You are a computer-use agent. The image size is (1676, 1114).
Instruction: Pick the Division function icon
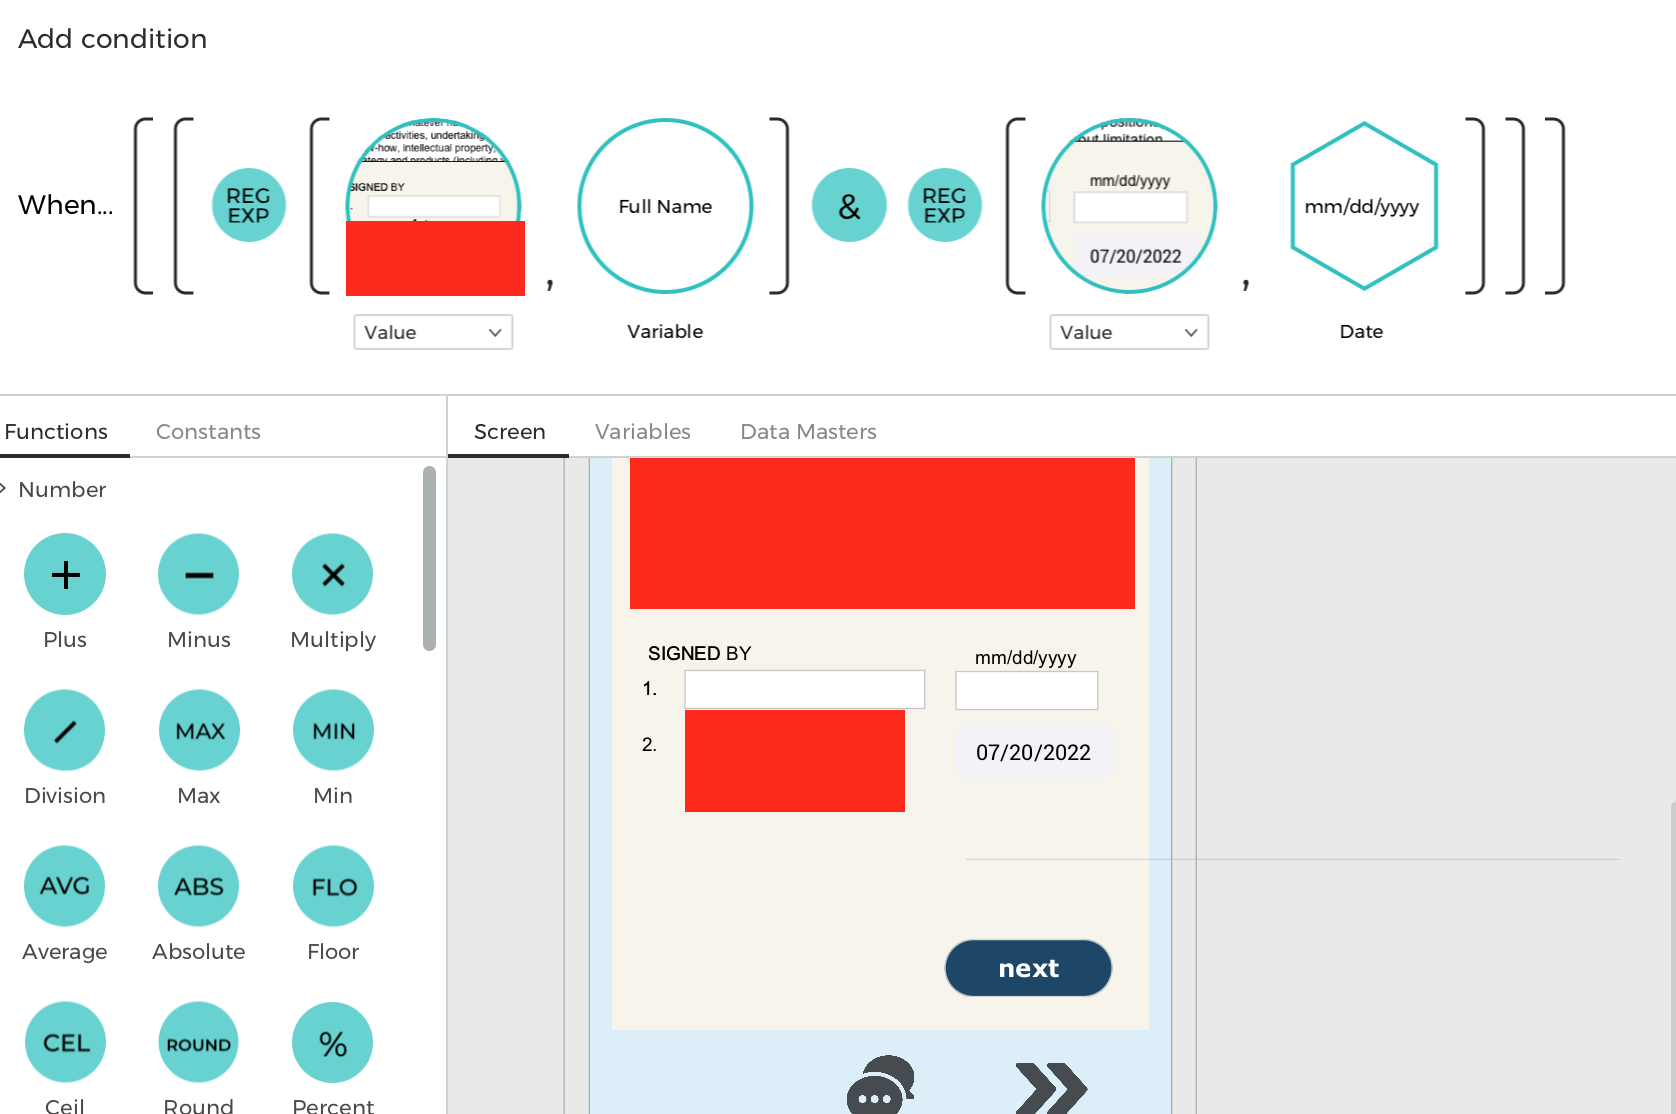[65, 730]
